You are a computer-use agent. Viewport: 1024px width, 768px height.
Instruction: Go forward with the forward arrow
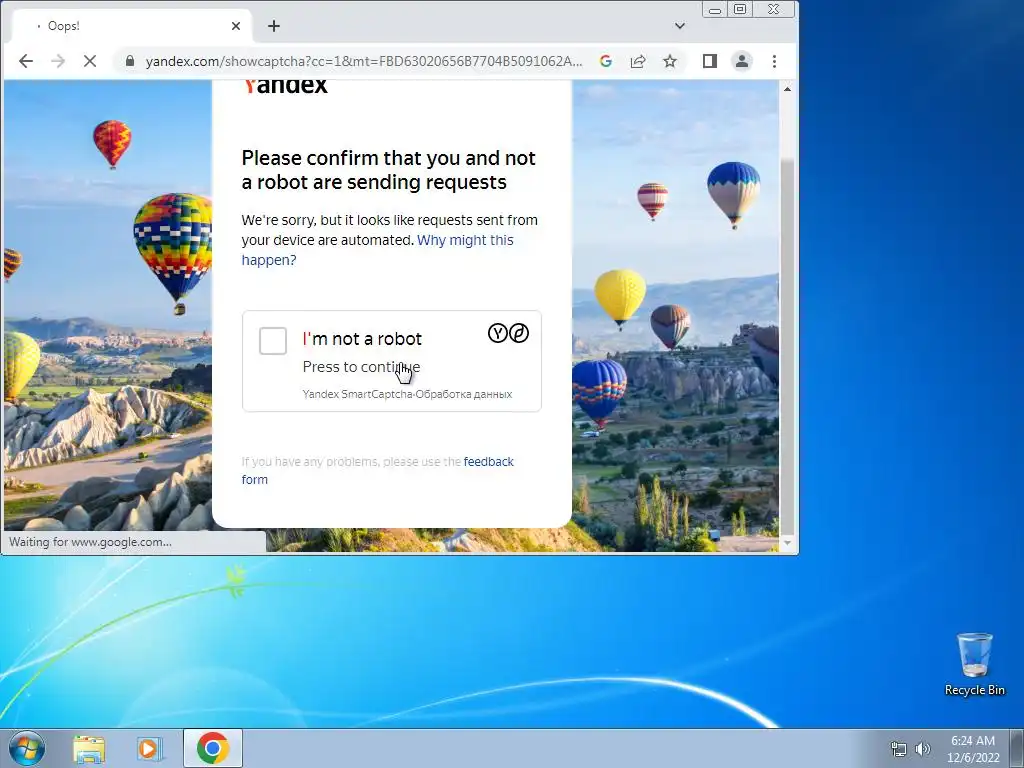pyautogui.click(x=57, y=61)
